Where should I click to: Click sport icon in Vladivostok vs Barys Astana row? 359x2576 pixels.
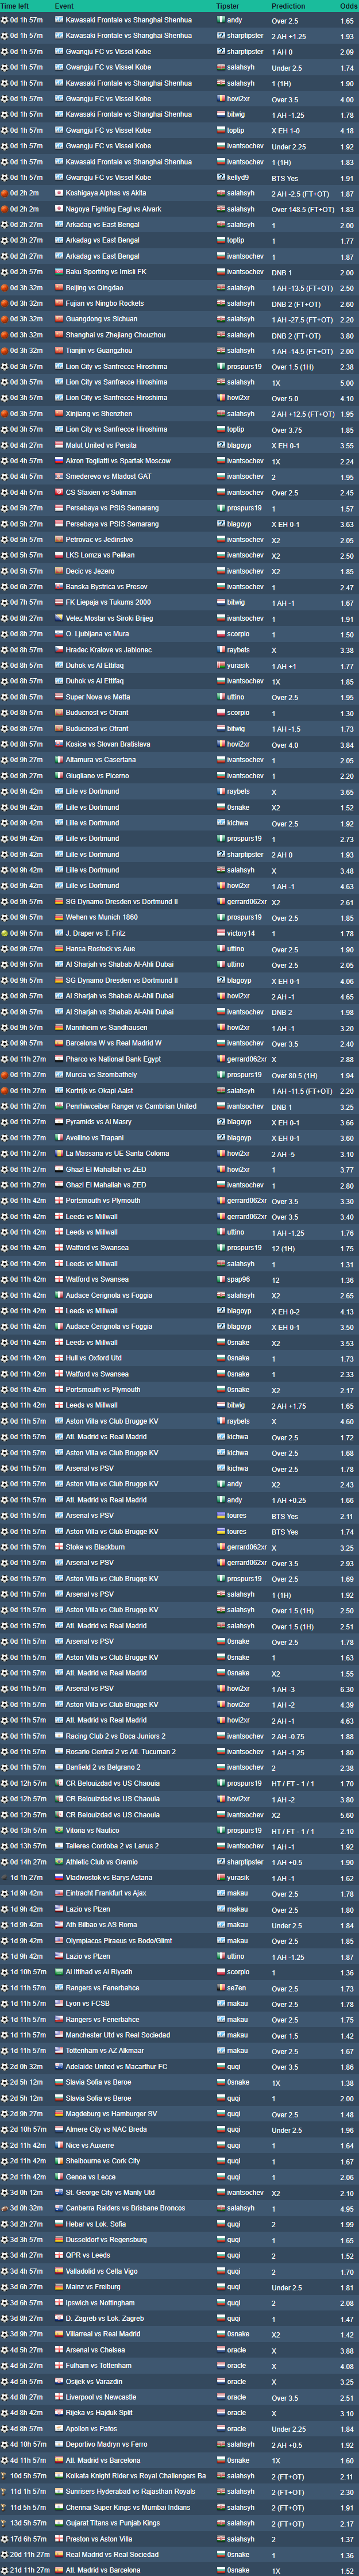(4, 1878)
